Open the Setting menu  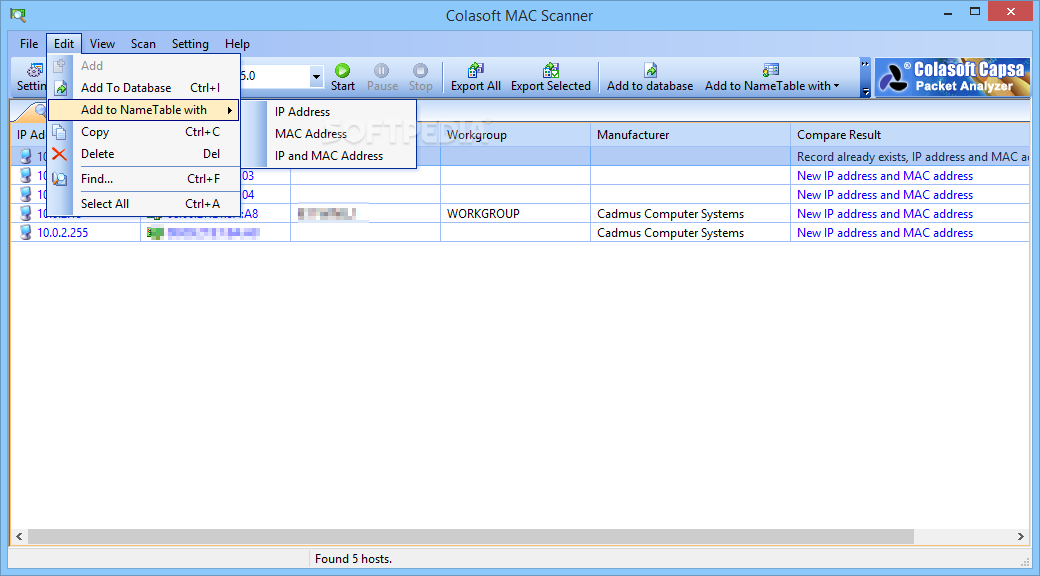190,44
